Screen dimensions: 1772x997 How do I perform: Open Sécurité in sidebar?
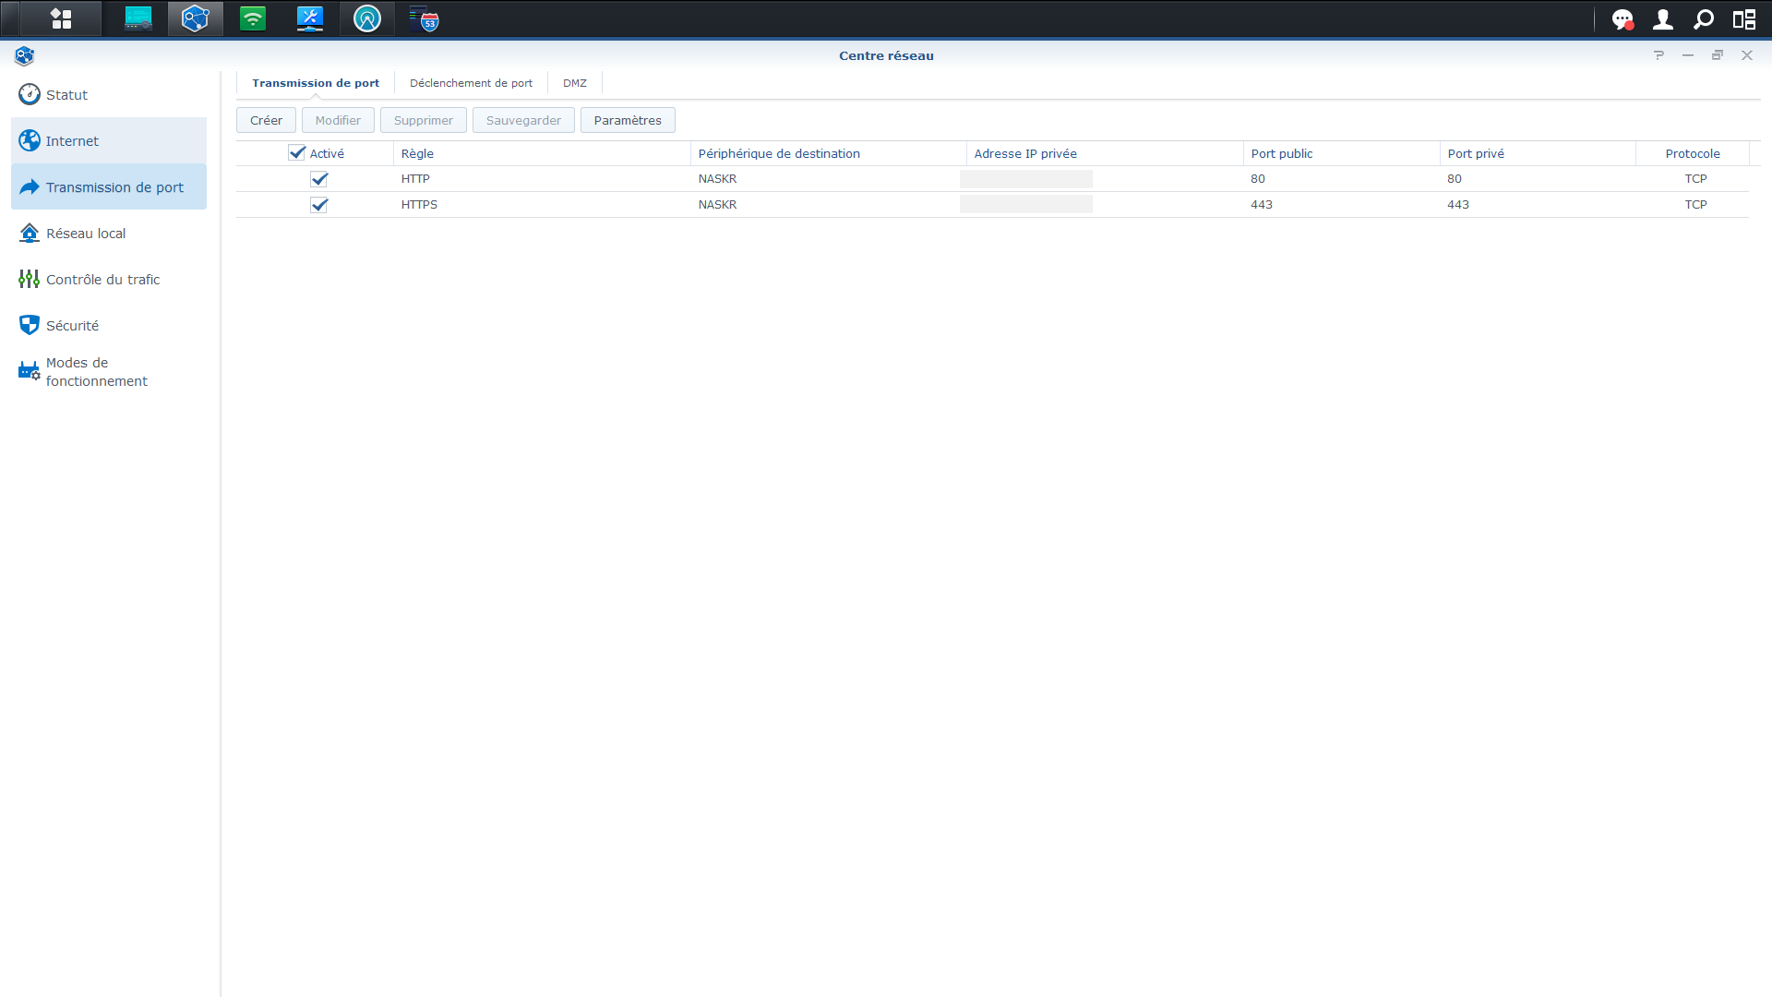point(109,325)
